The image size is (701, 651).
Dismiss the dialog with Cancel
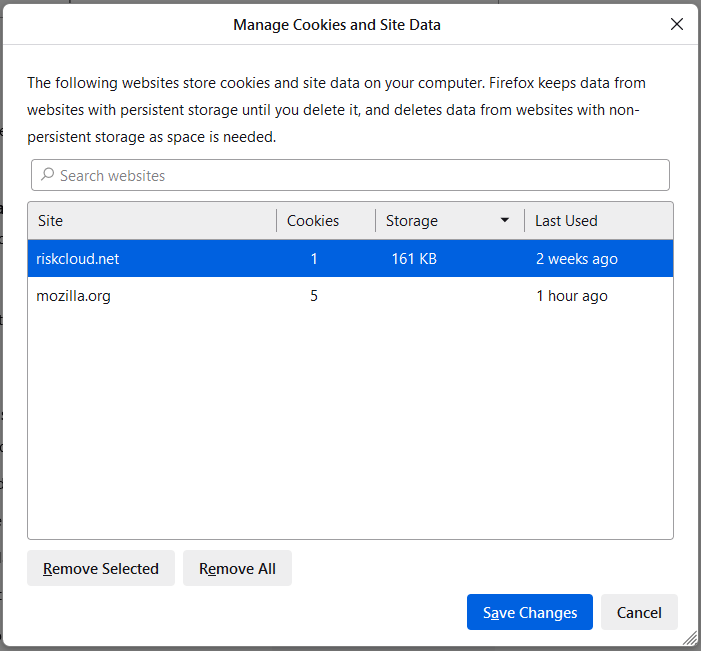pos(639,612)
